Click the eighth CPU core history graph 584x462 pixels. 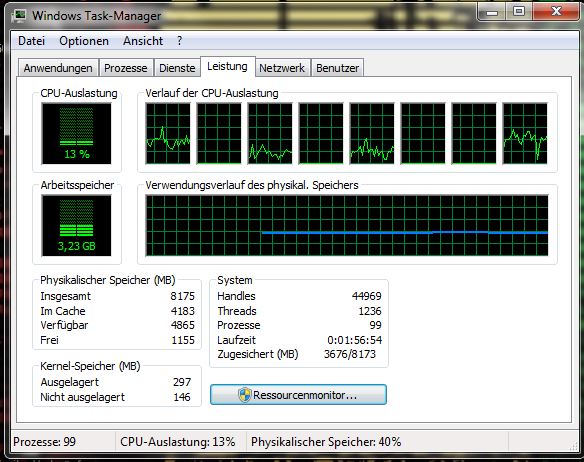(x=525, y=133)
